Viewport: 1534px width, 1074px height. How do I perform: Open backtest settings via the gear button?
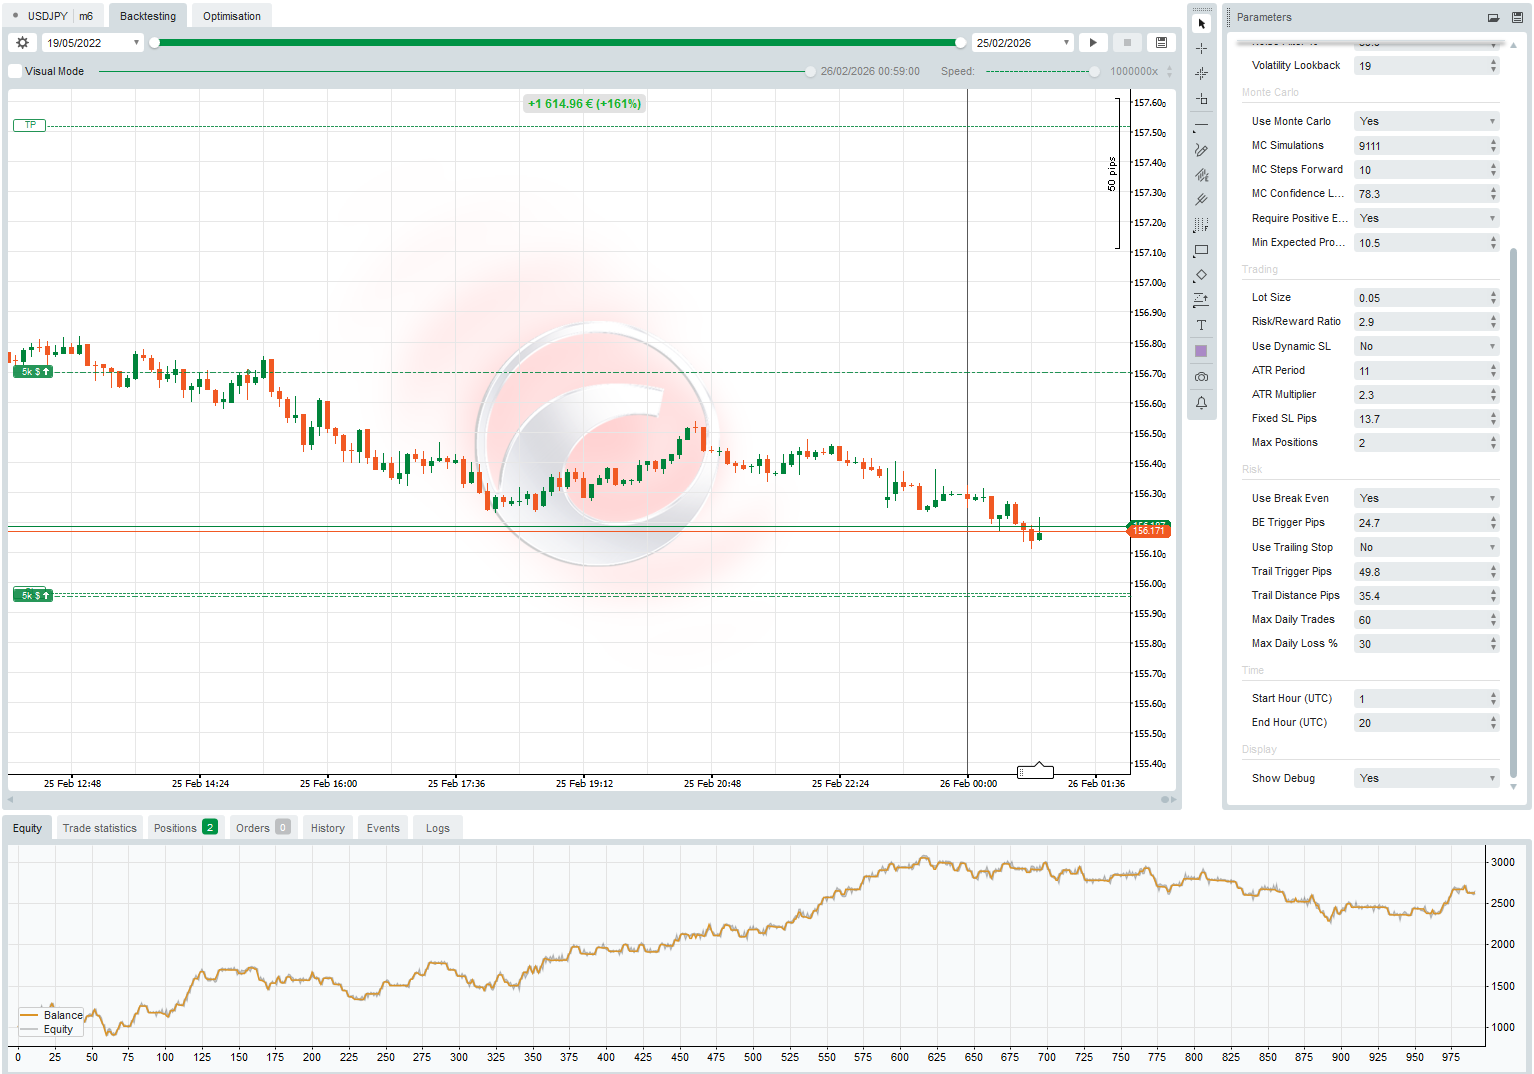tap(21, 42)
